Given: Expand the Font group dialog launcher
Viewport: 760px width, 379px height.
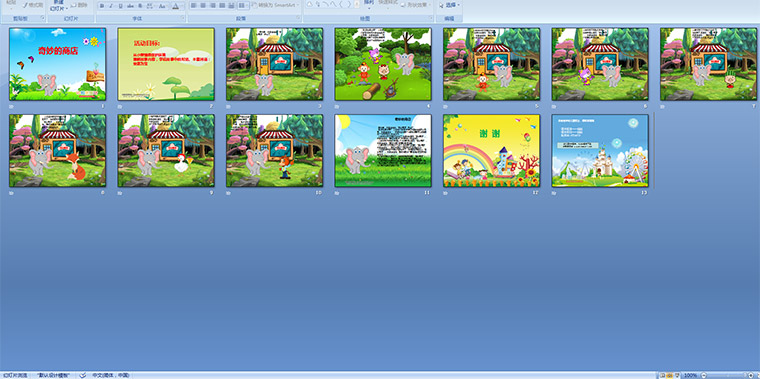Looking at the screenshot, I should click(183, 18).
